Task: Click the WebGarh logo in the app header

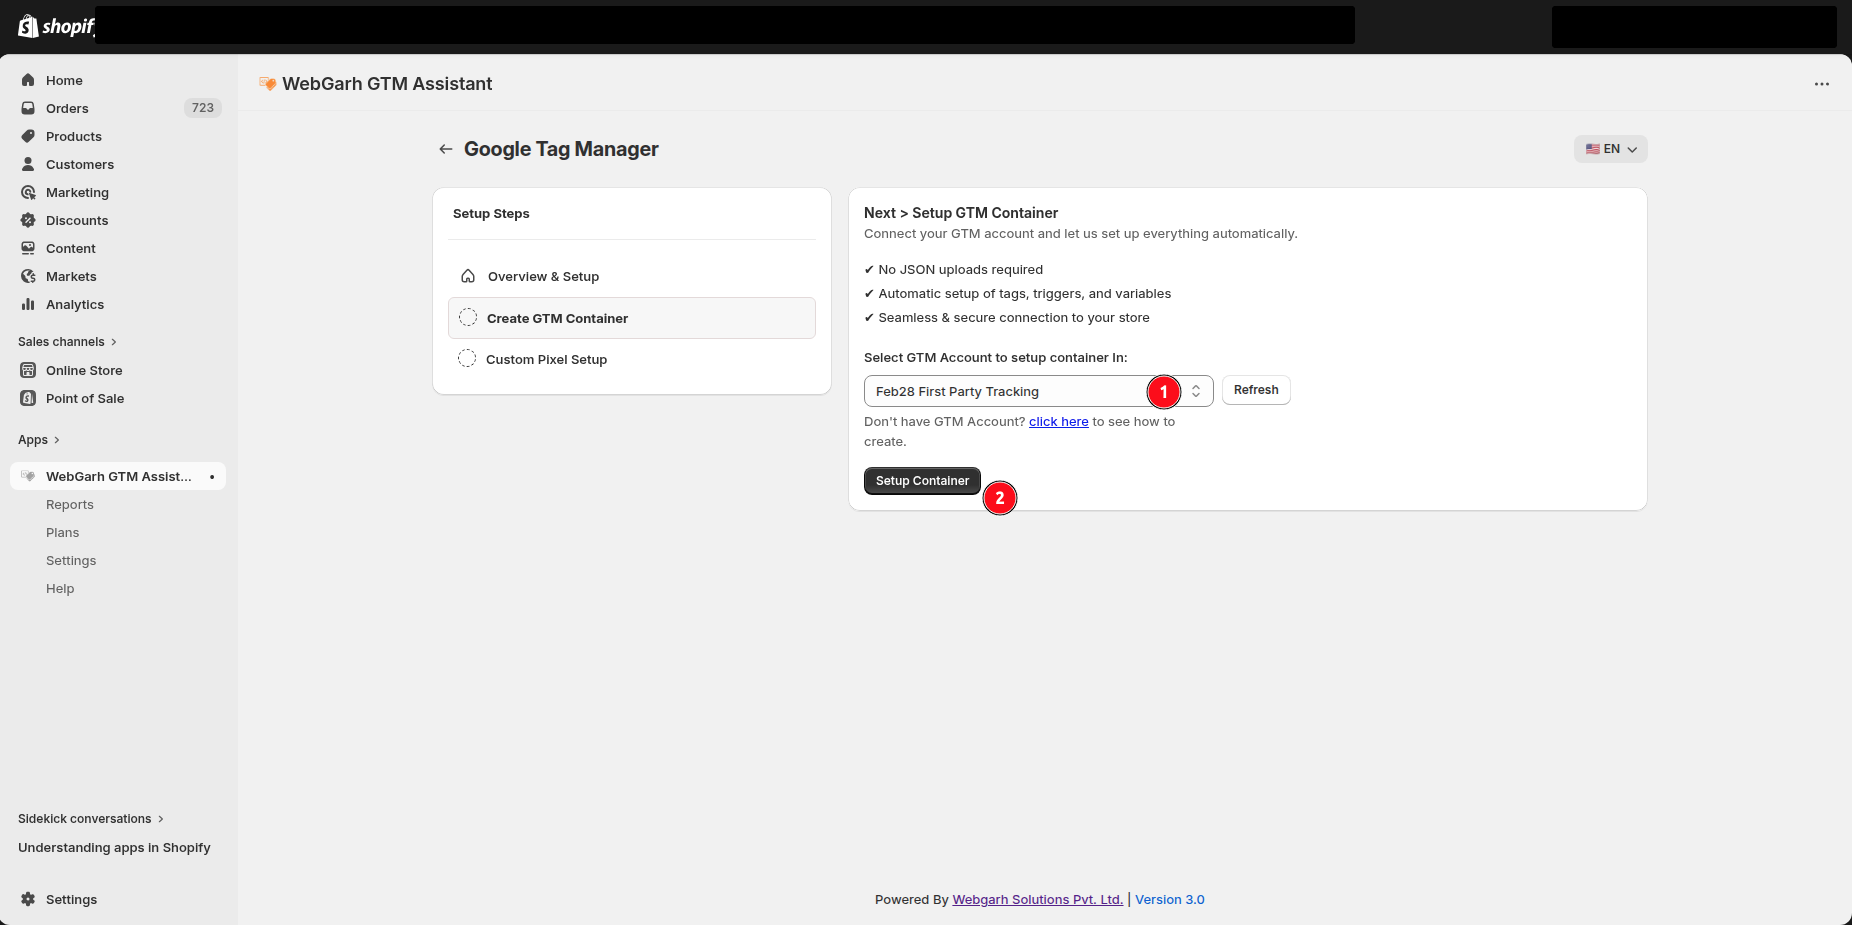Action: coord(267,84)
